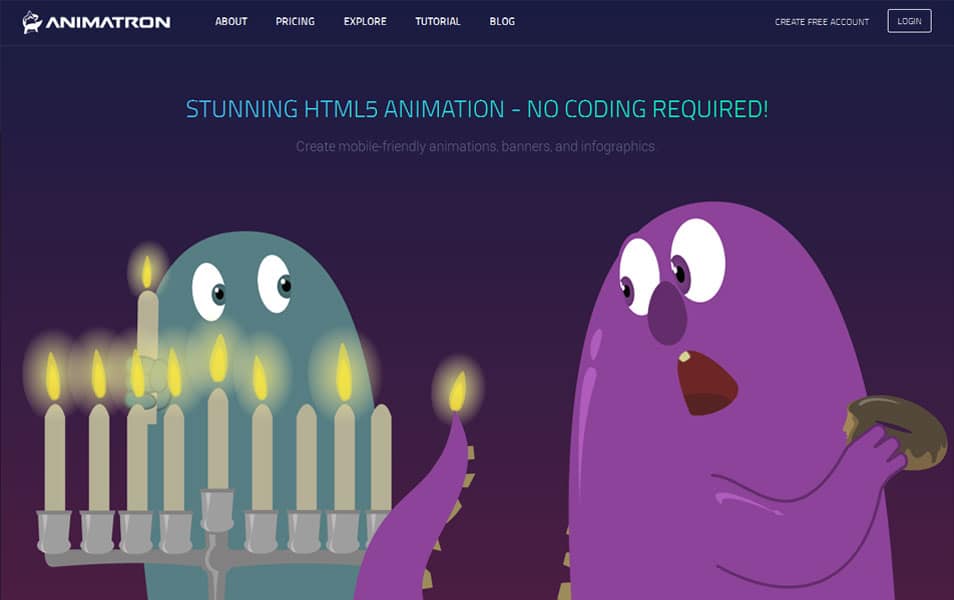Click the subtitle about mobile-friendly animations
The width and height of the screenshot is (954, 600).
[477, 146]
